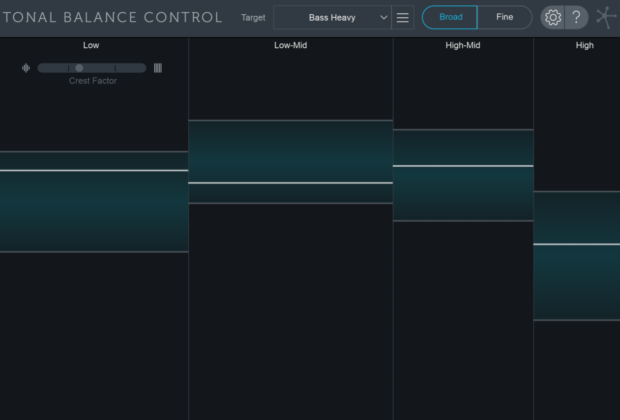Click the Target label
The width and height of the screenshot is (620, 420).
coord(253,18)
